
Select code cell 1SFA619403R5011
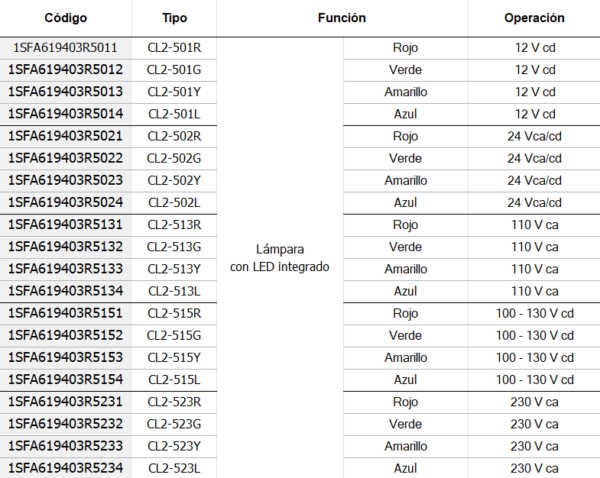(65, 47)
